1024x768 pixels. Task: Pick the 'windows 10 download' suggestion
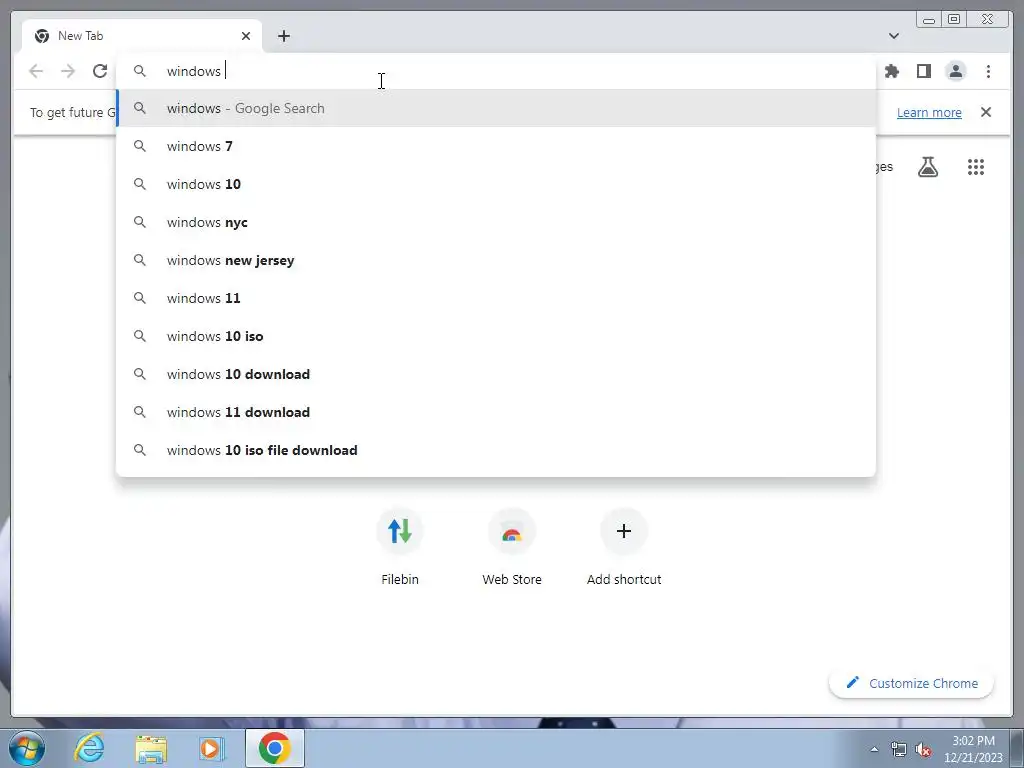pos(496,374)
